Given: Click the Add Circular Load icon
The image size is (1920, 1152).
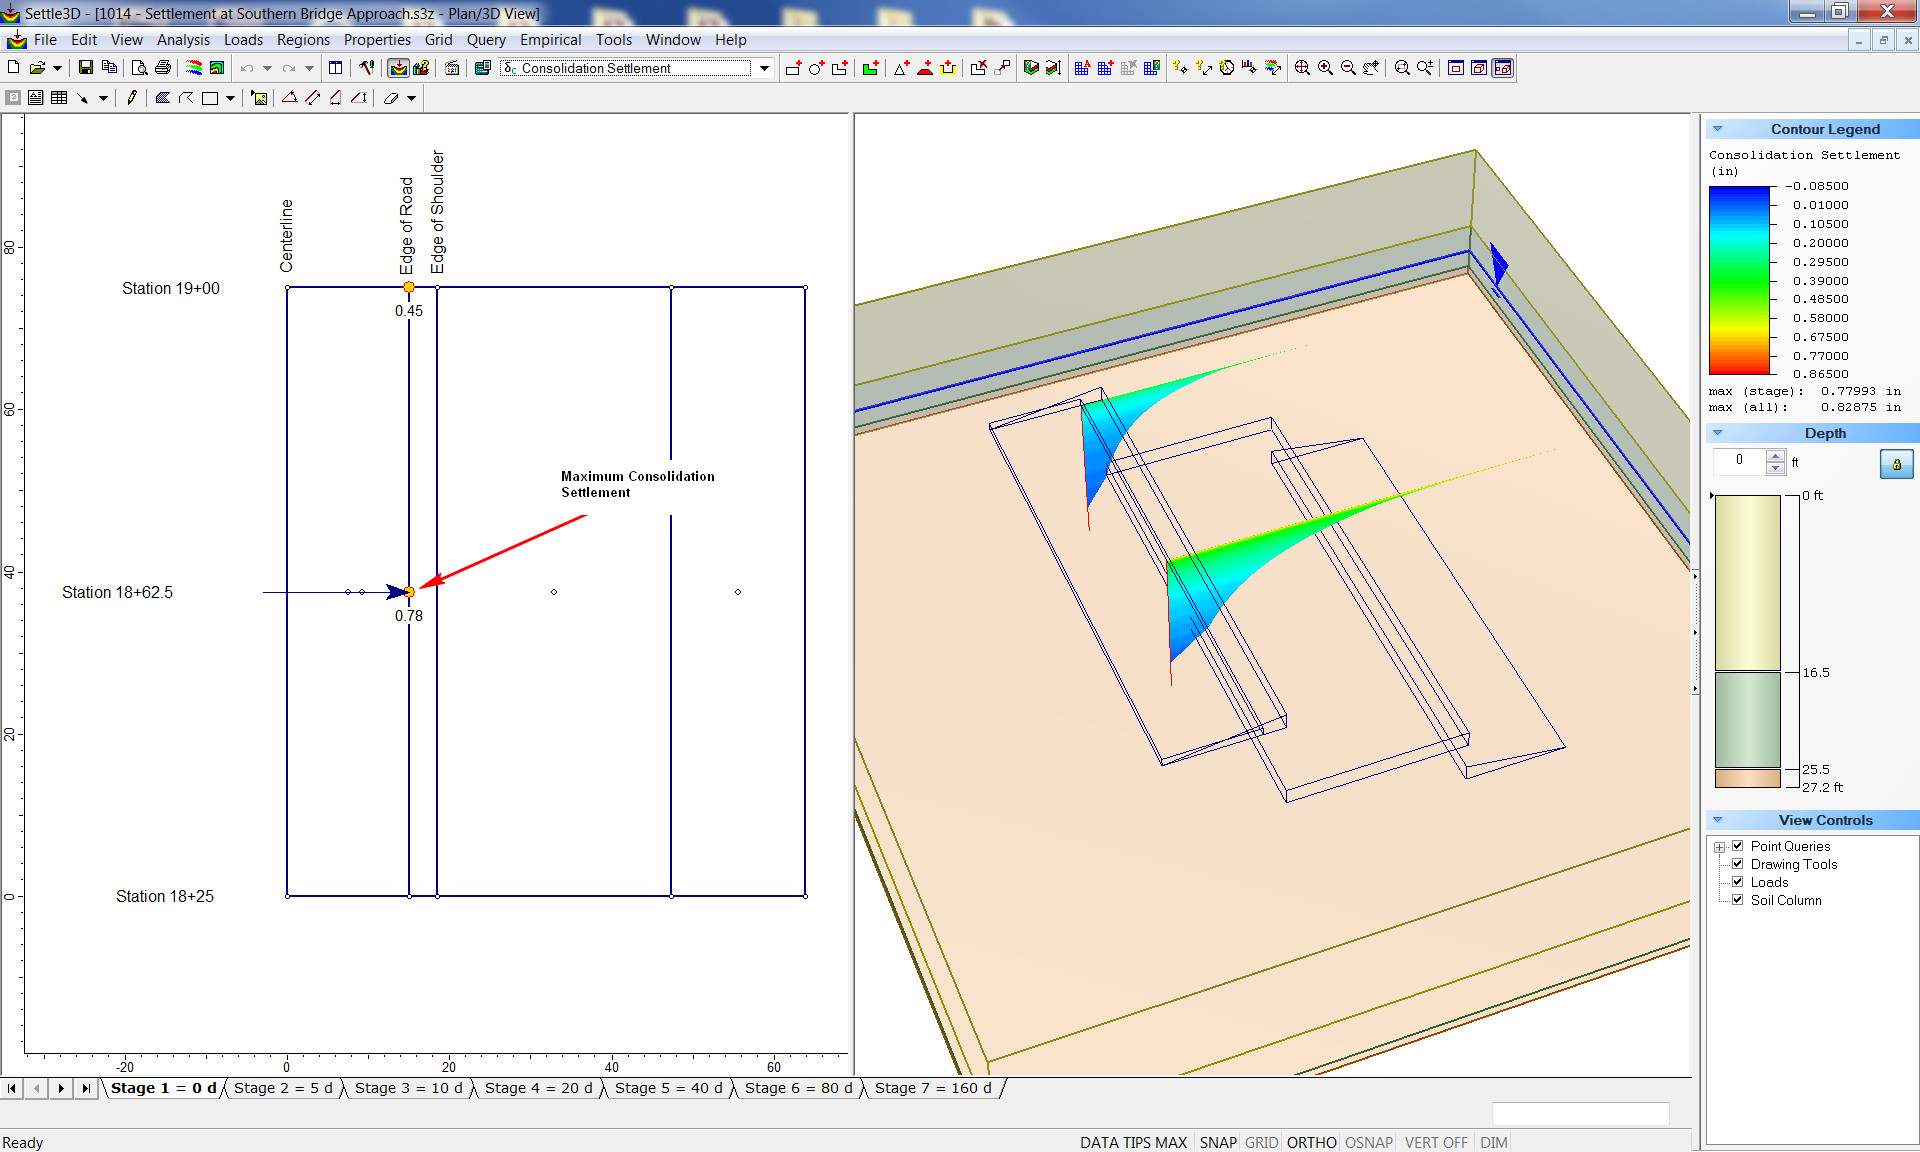Looking at the screenshot, I should [816, 68].
